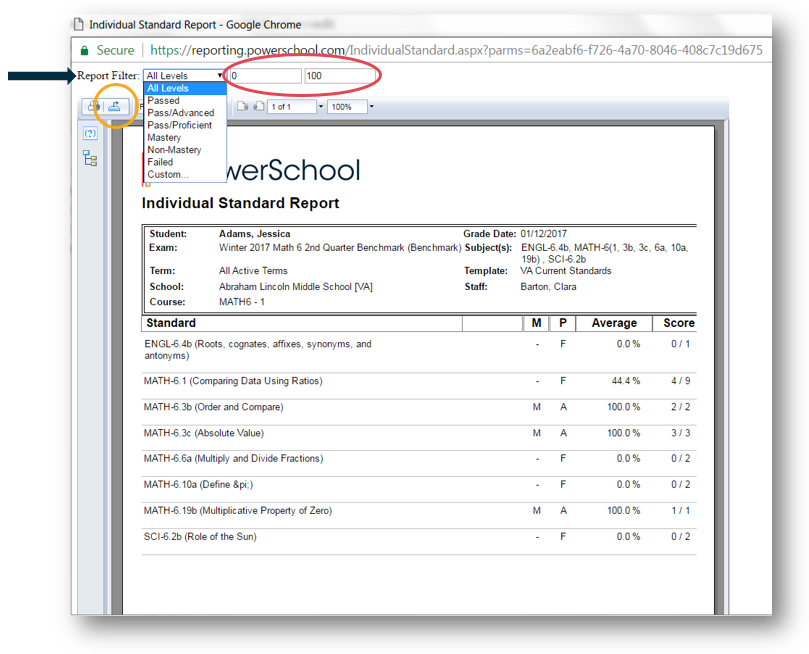Open the page number dropdown arrow
The width and height of the screenshot is (809, 654).
[320, 107]
